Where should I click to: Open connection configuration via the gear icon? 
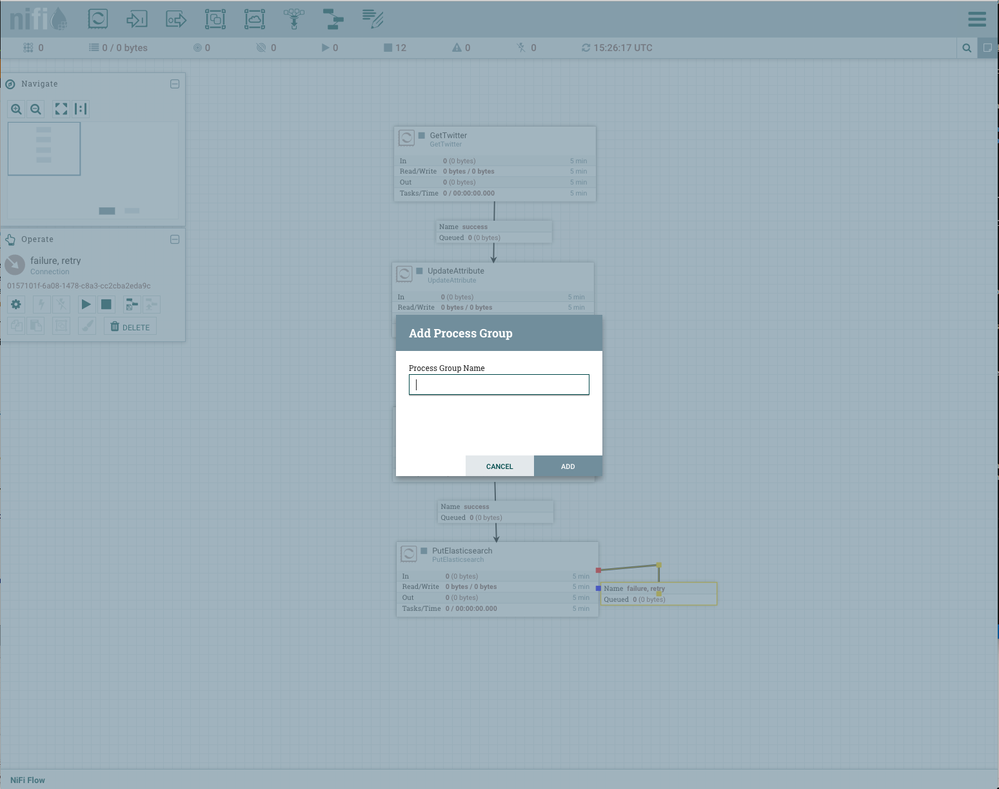pos(16,304)
